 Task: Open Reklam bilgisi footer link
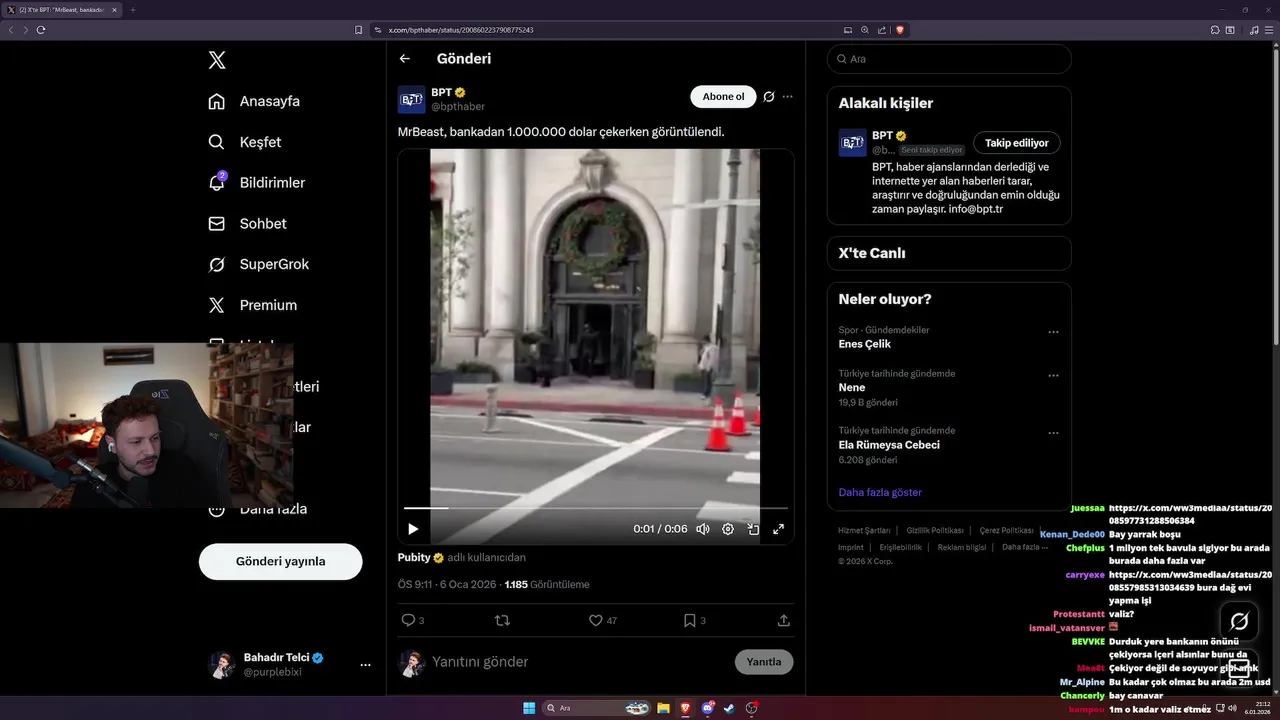(962, 547)
